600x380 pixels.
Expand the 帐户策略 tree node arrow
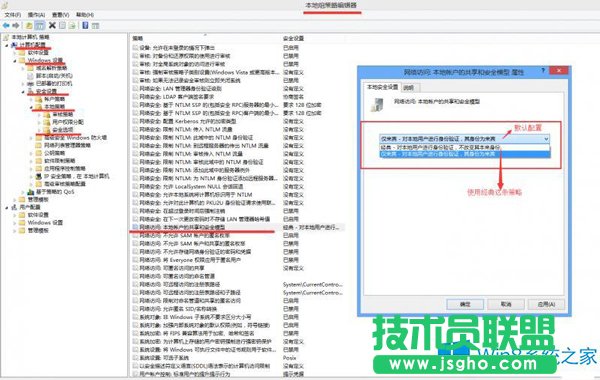pyautogui.click(x=31, y=99)
